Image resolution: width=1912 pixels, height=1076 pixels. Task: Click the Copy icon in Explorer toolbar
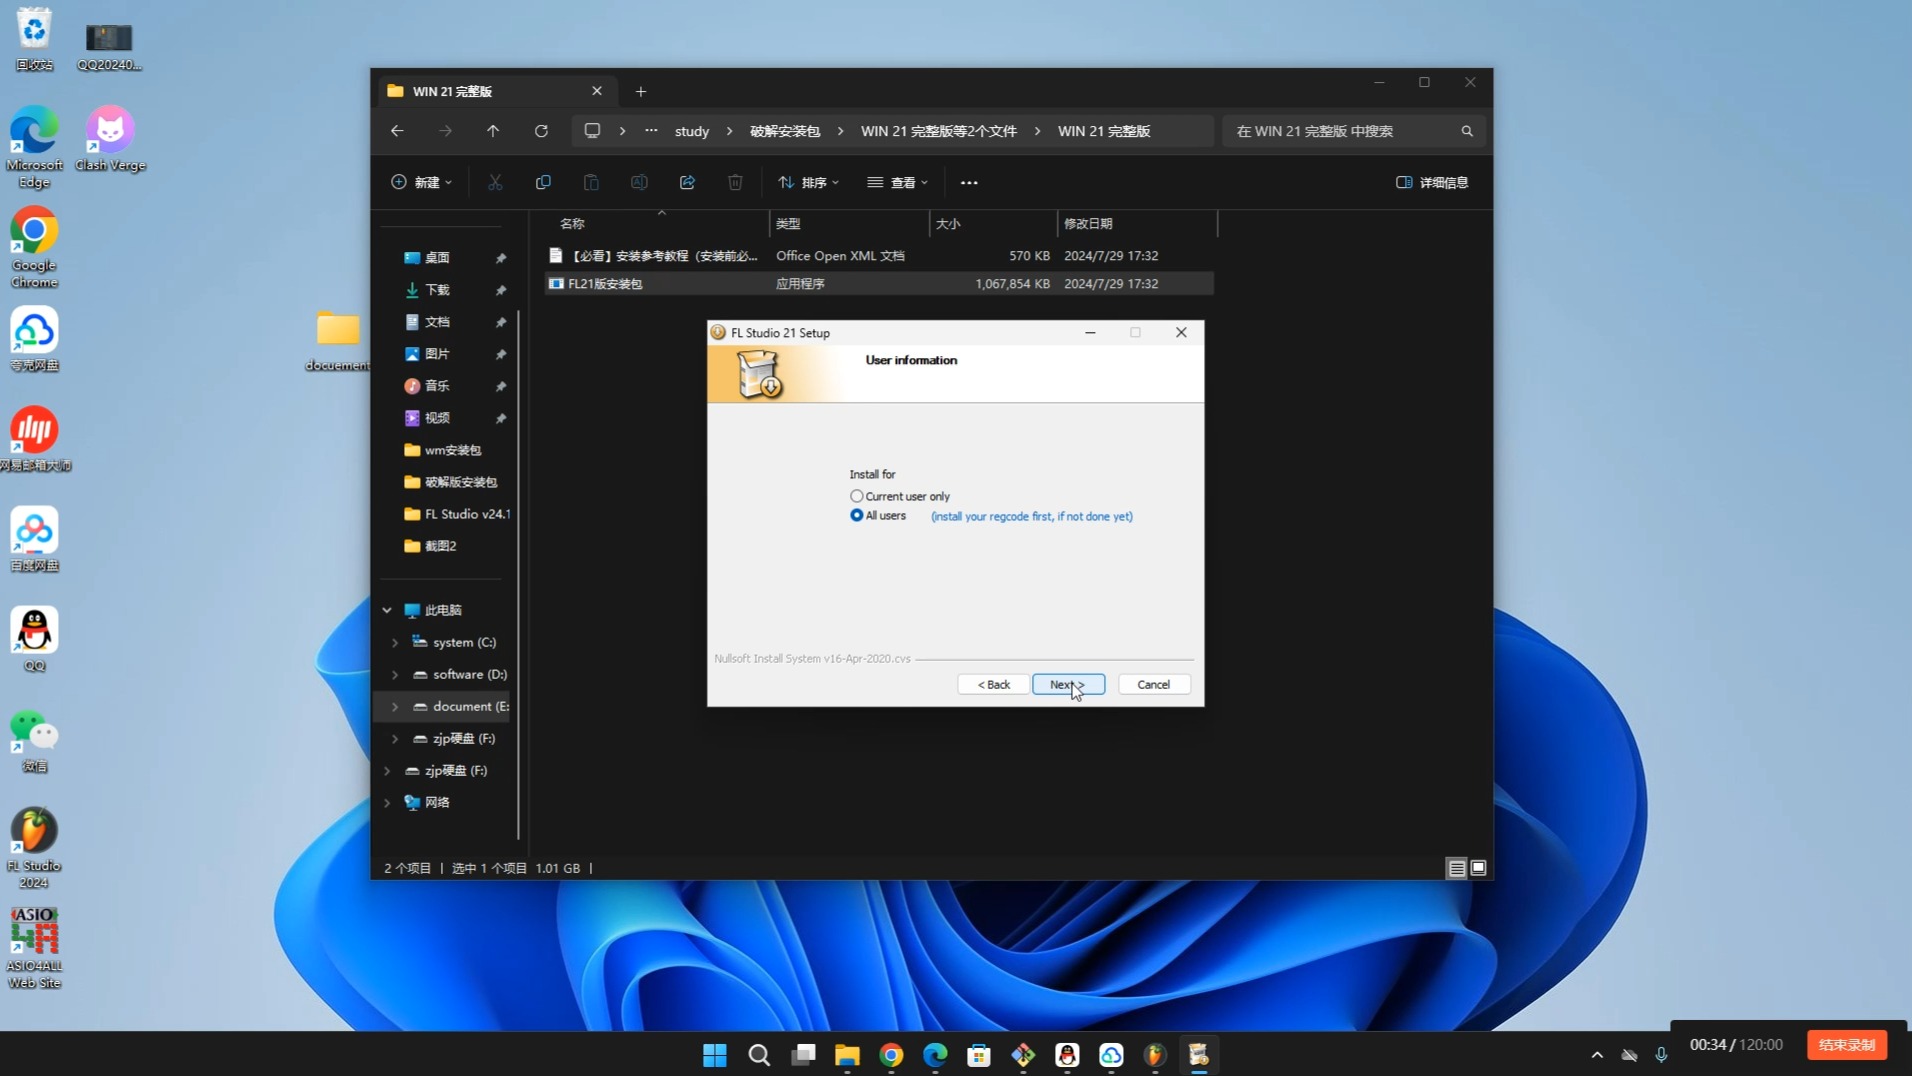click(543, 182)
